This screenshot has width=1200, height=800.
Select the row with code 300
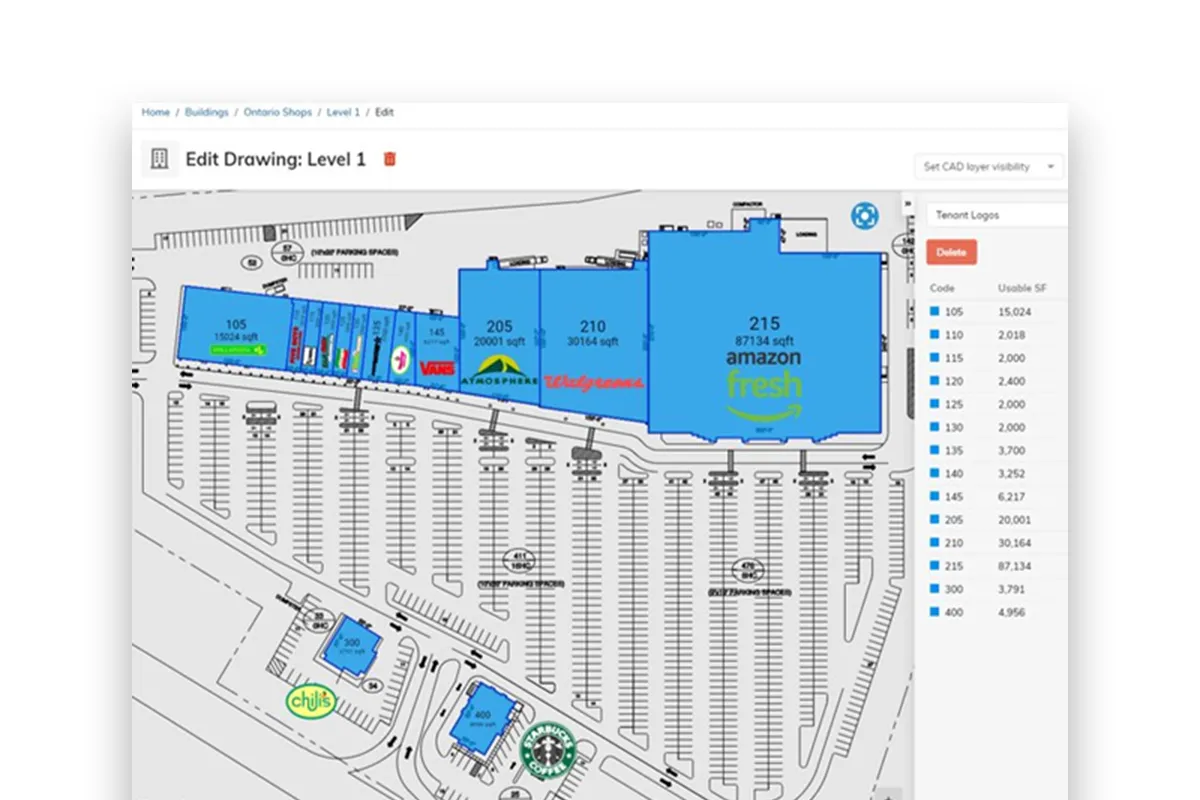(x=997, y=588)
